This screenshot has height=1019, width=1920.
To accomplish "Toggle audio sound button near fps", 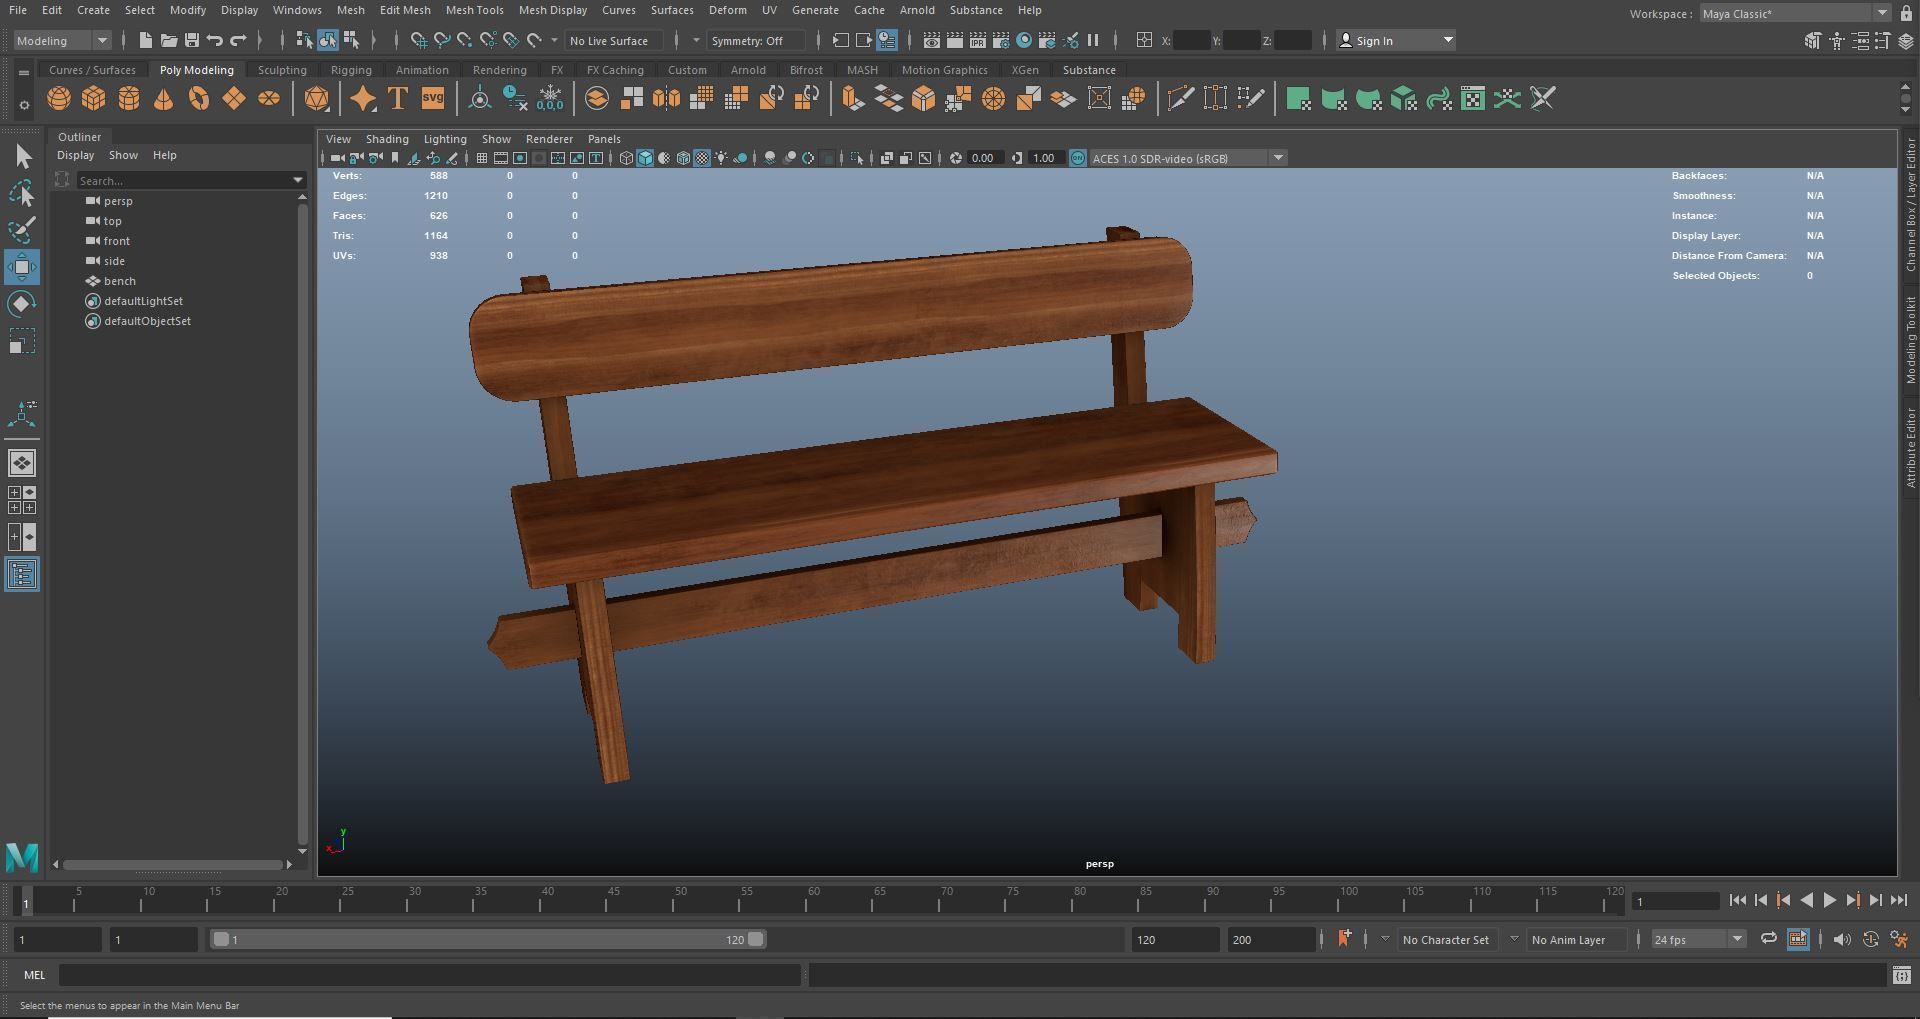I will [1842, 940].
